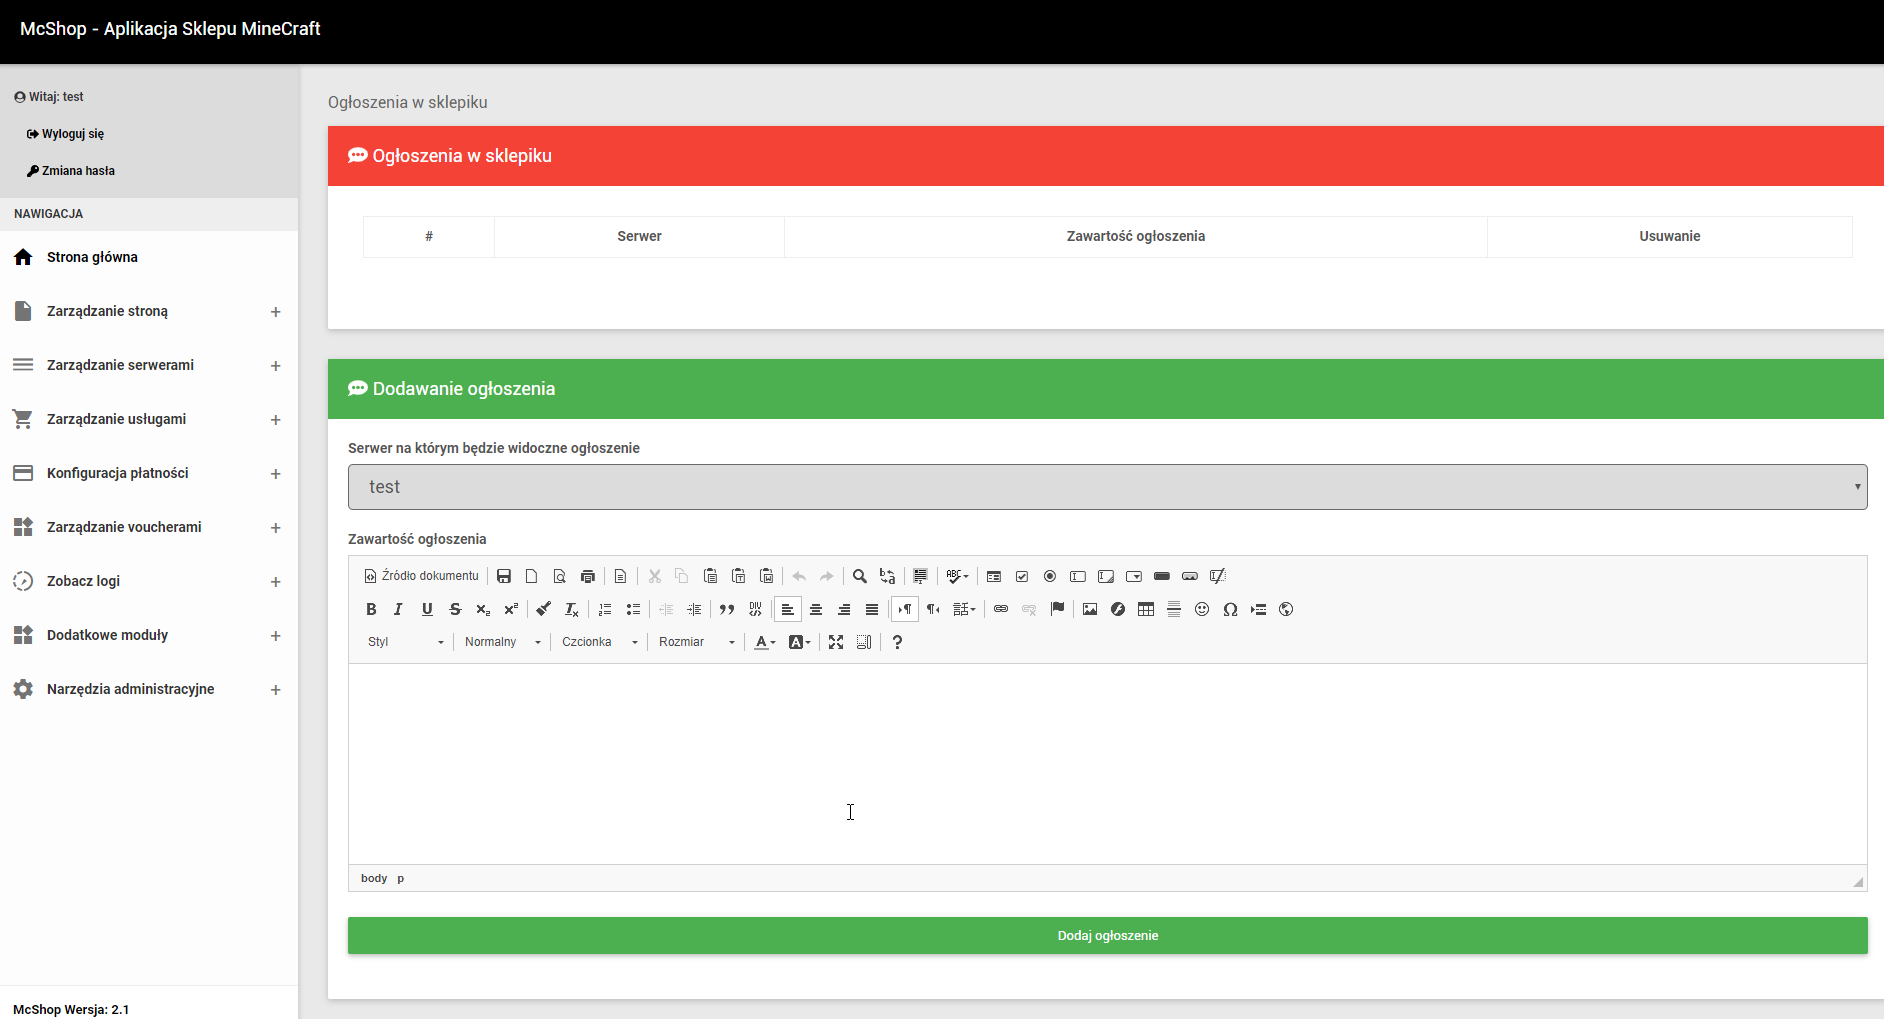
Task: Go to Strona główna in the navigation
Action: click(x=92, y=257)
